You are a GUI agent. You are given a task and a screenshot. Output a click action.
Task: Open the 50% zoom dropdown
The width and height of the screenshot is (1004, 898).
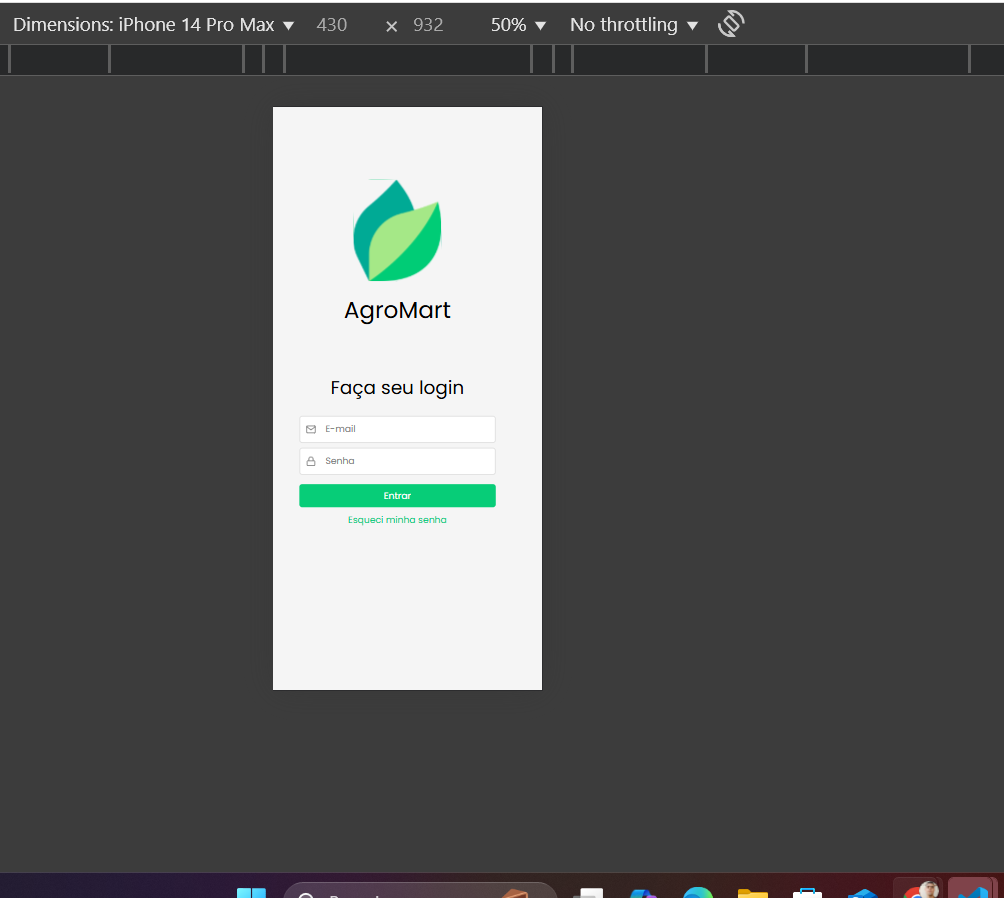coord(518,25)
